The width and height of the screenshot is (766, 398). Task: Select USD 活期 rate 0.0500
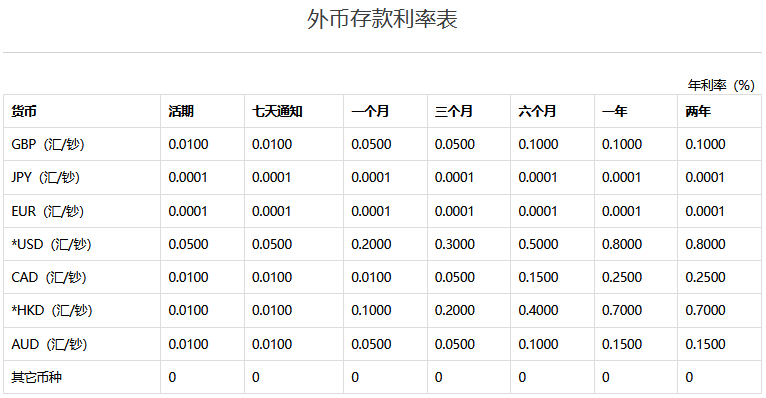tap(189, 244)
